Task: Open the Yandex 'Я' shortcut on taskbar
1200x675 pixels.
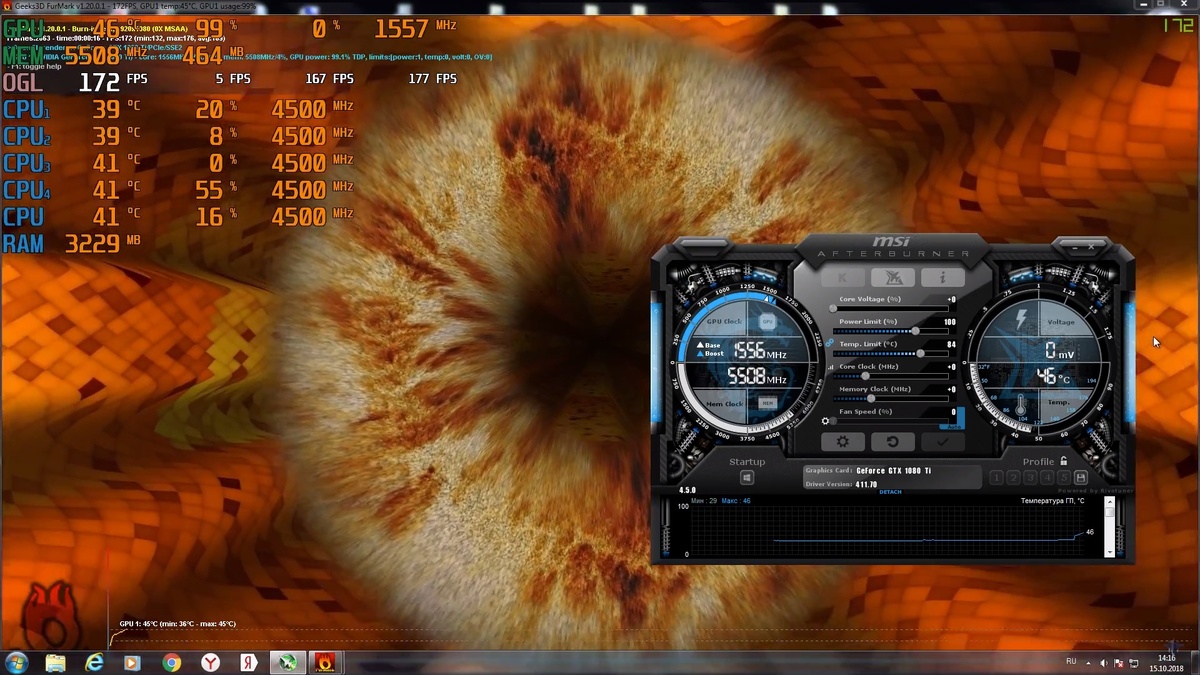Action: click(x=248, y=662)
